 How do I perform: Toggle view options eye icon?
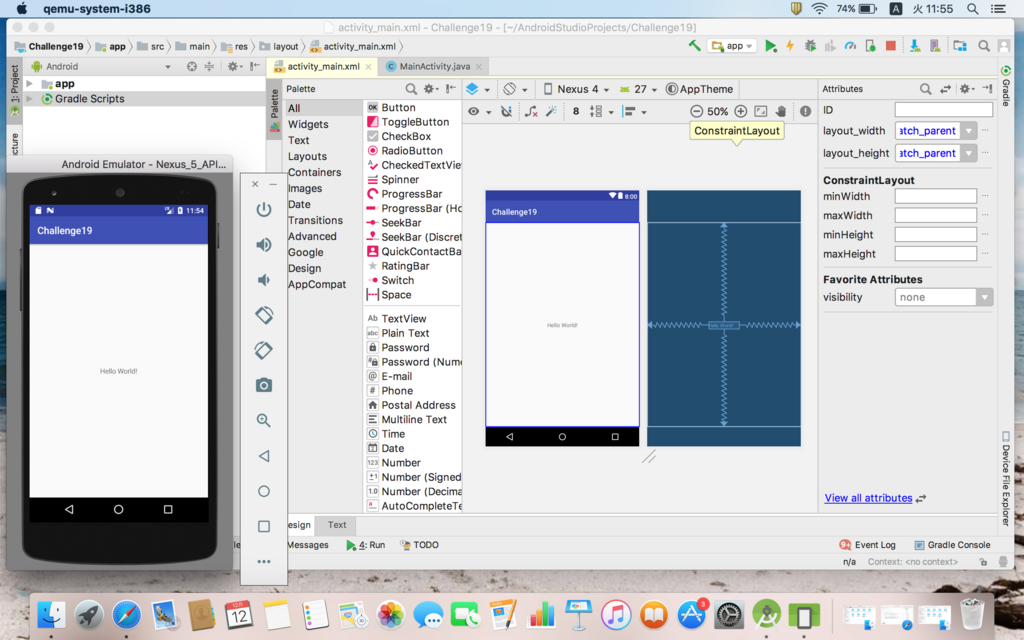click(x=478, y=112)
